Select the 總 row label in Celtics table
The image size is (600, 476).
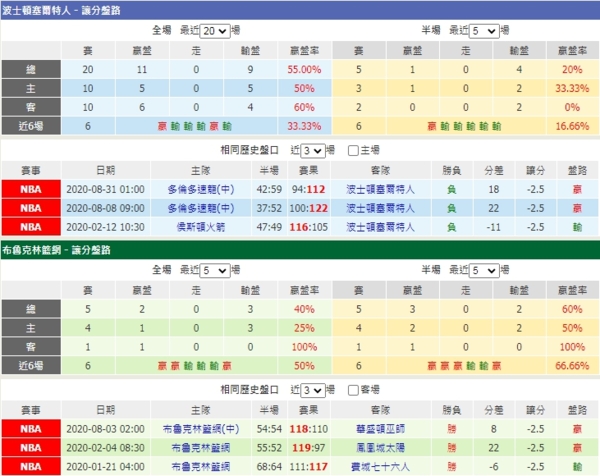click(31, 70)
